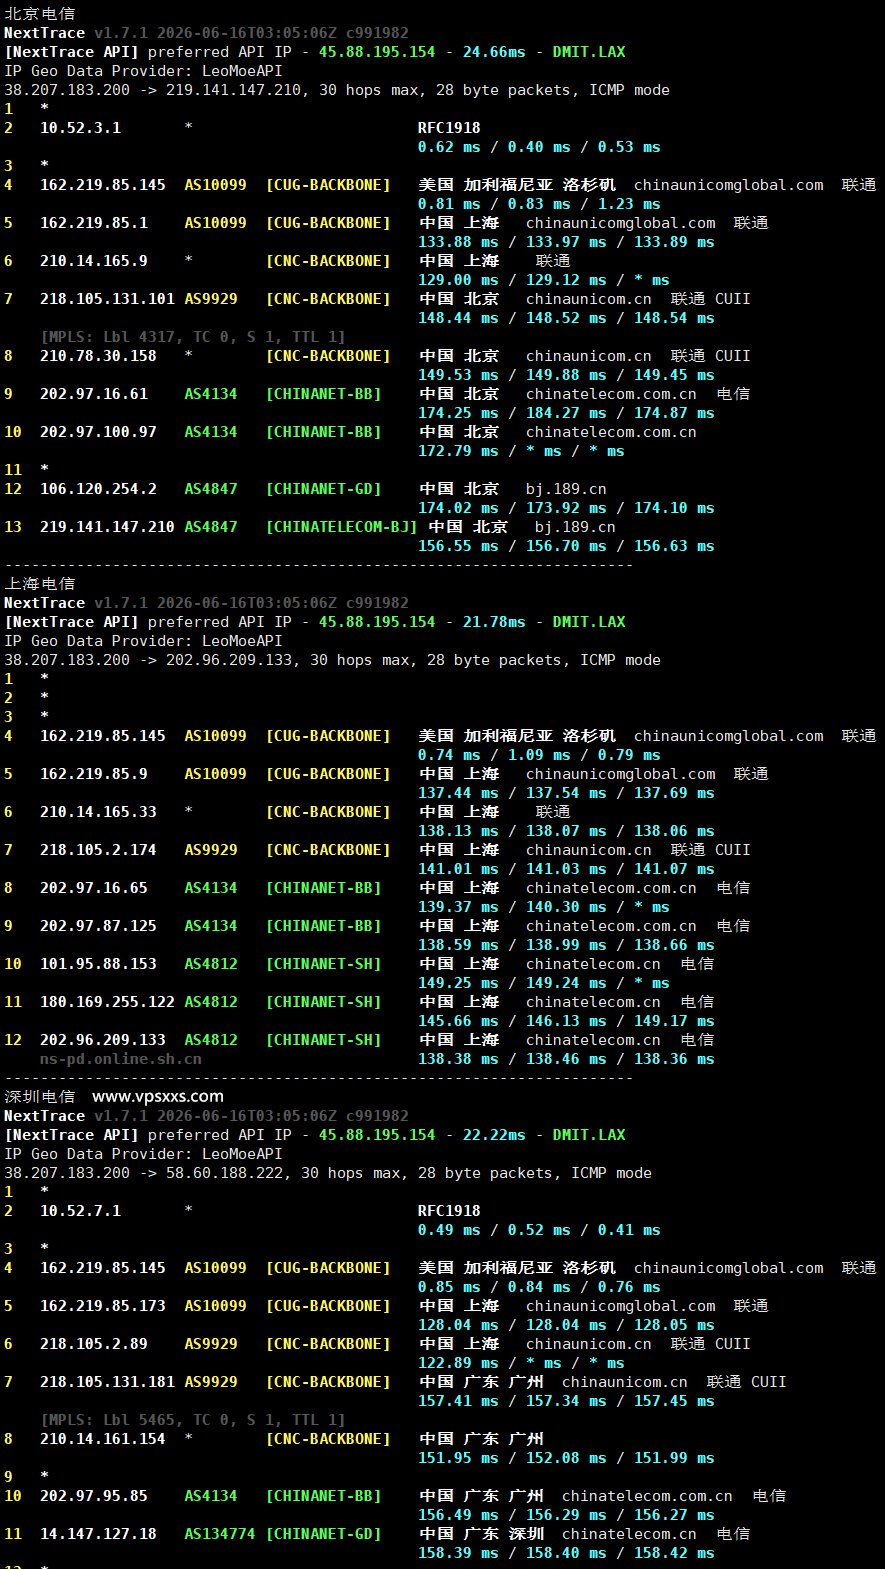
Task: Click the AS134774 number
Action: point(220,1534)
